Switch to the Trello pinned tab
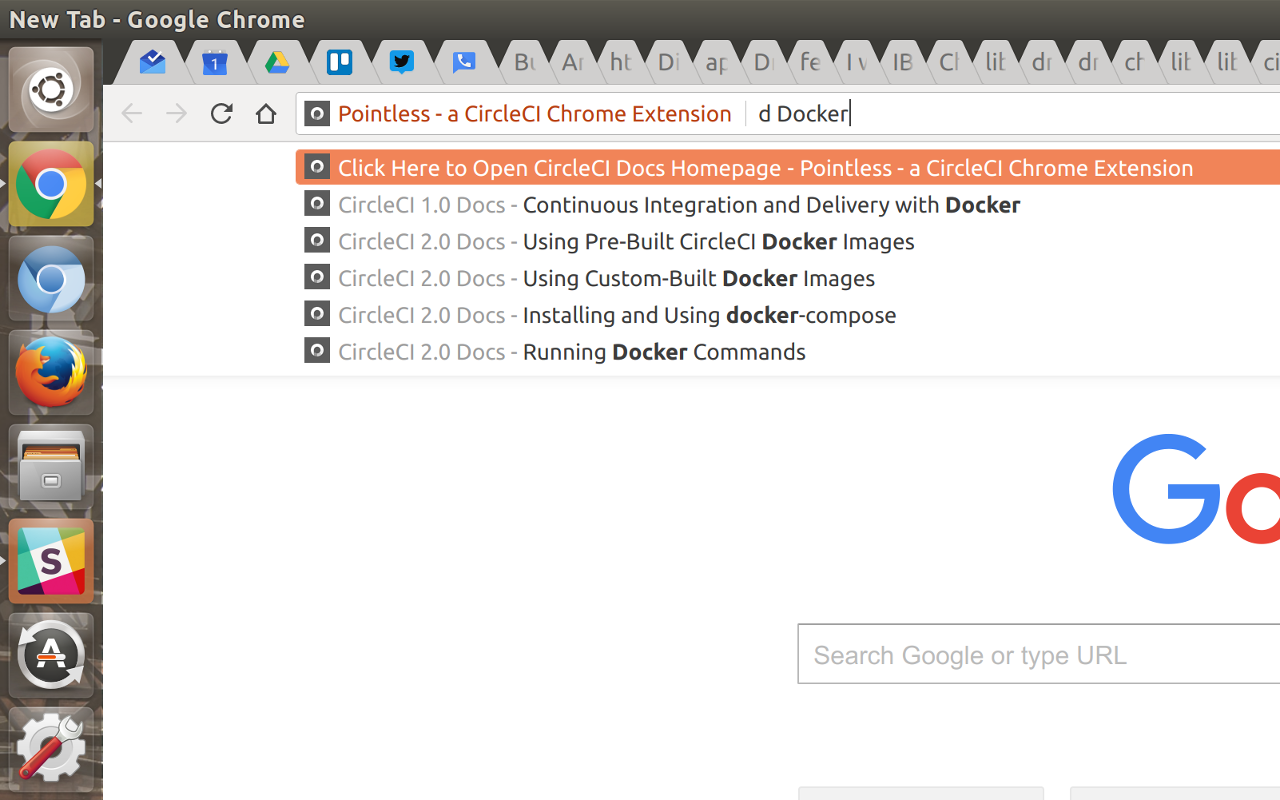 [340, 63]
